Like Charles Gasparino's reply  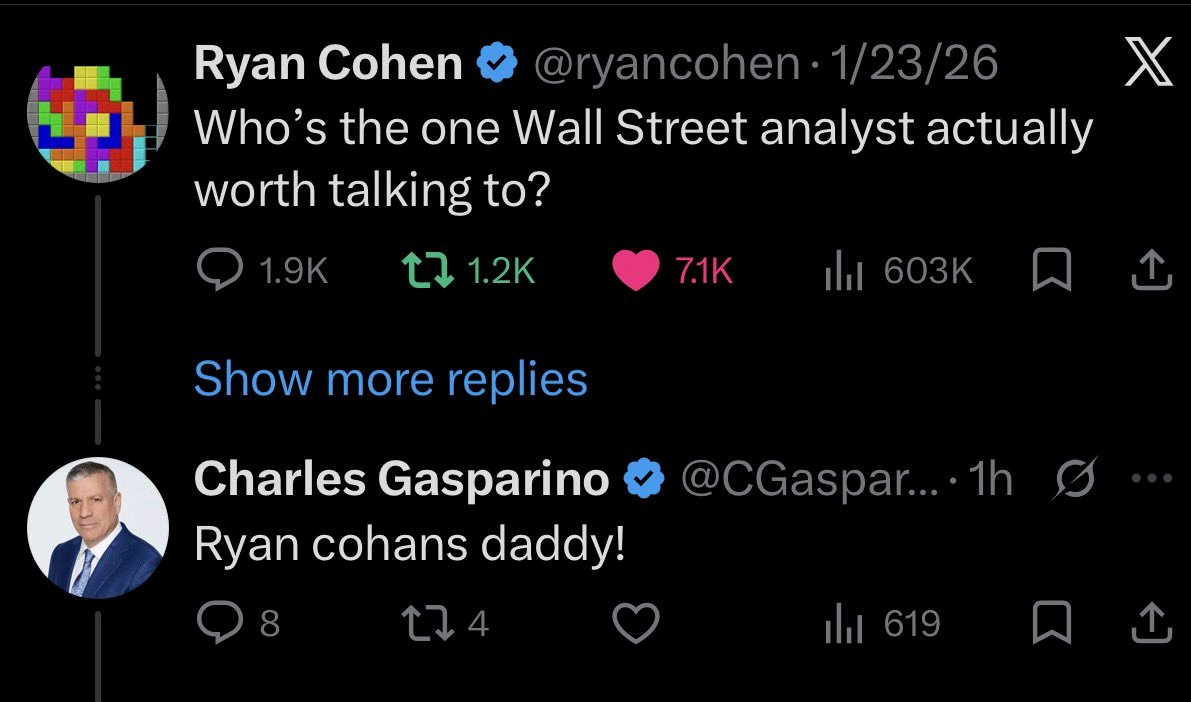point(635,624)
